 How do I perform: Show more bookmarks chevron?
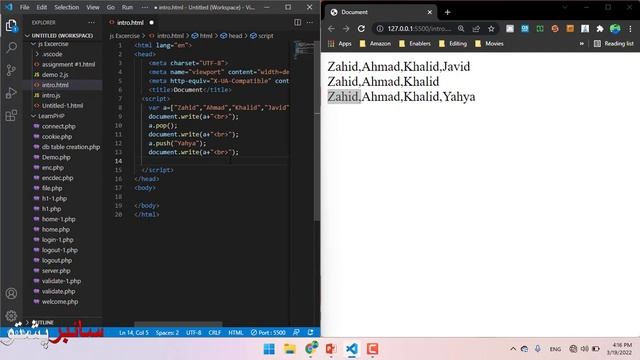click(582, 44)
